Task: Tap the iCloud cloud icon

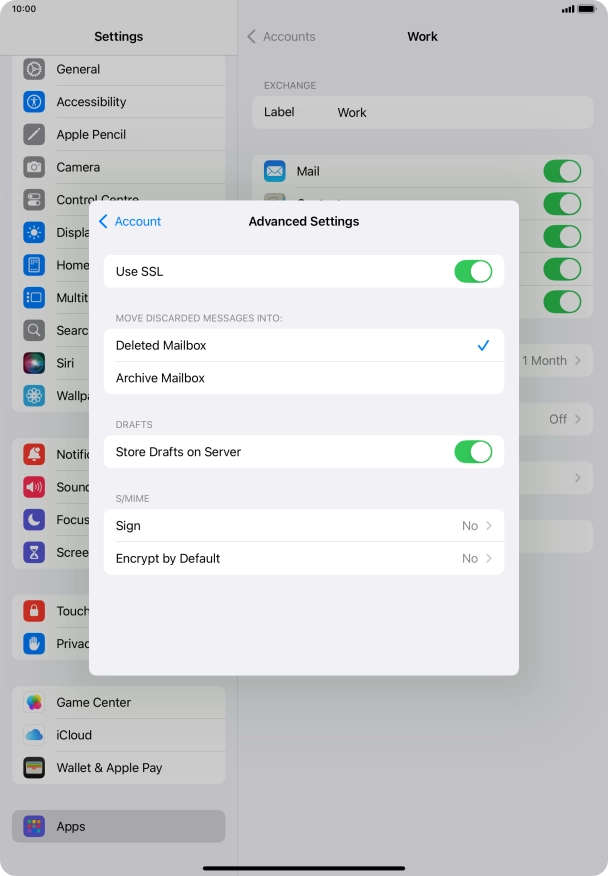Action: 35,735
